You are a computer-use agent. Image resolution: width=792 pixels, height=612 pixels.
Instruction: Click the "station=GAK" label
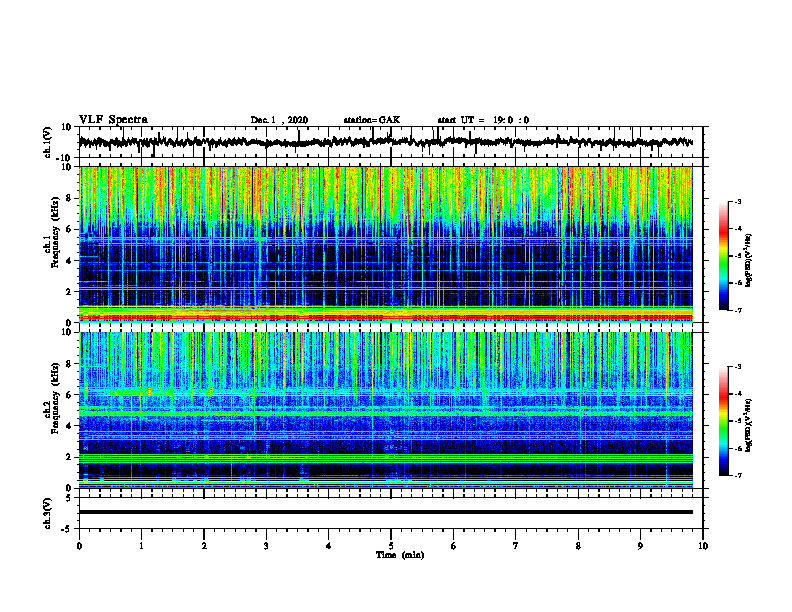pyautogui.click(x=372, y=120)
